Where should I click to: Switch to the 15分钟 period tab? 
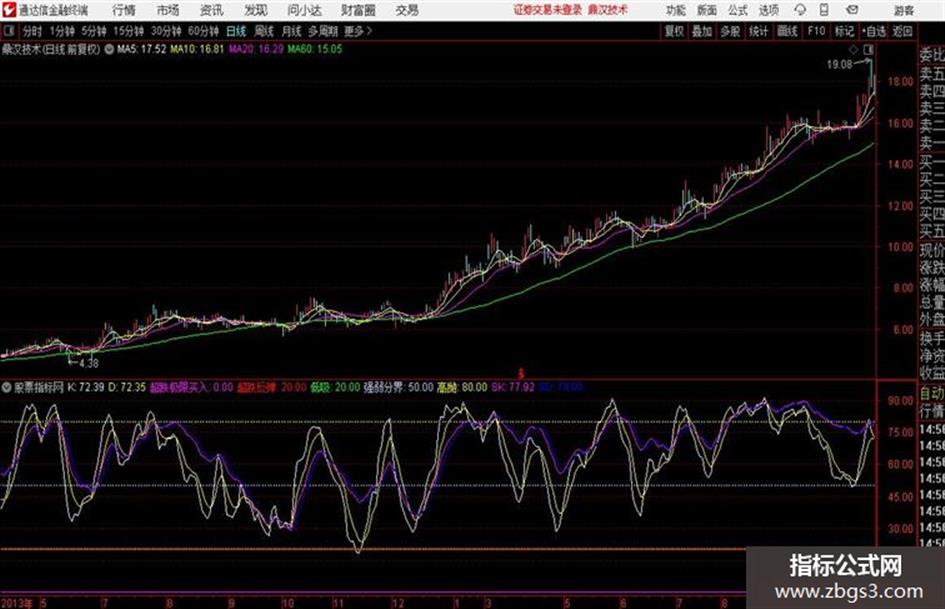point(128,31)
